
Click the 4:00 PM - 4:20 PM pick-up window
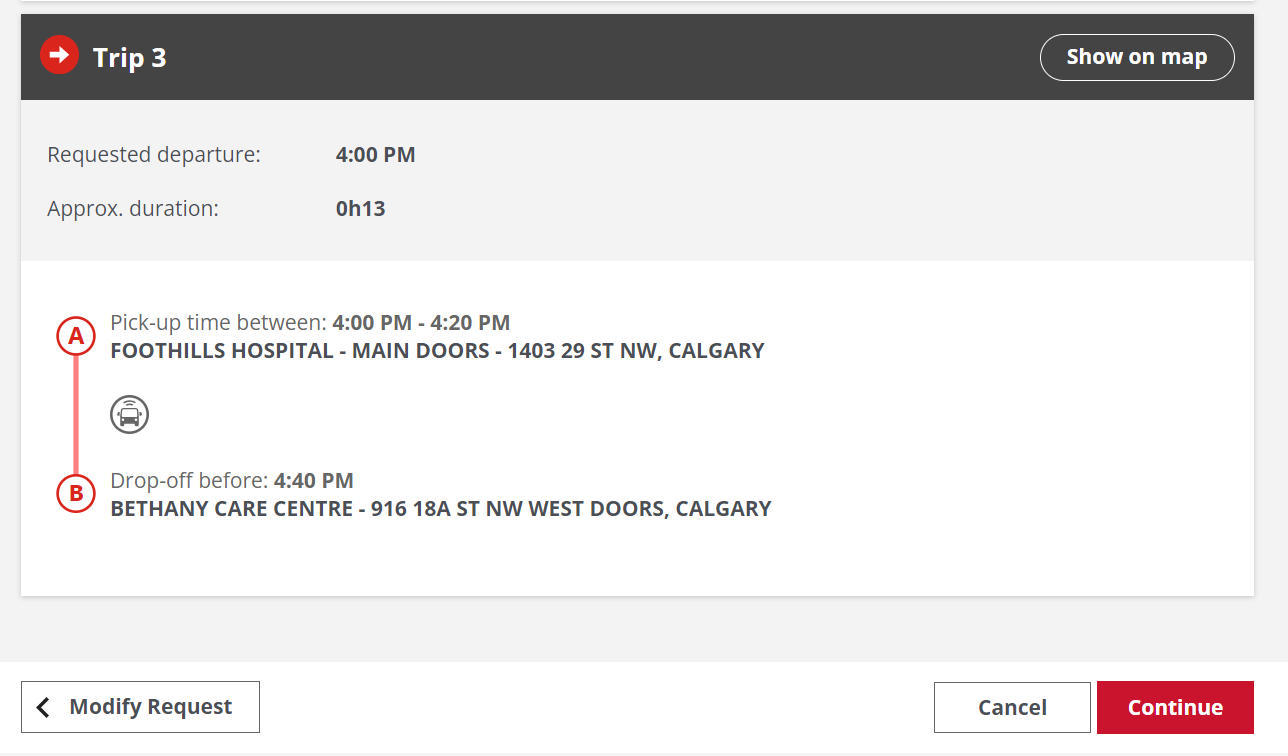click(421, 323)
